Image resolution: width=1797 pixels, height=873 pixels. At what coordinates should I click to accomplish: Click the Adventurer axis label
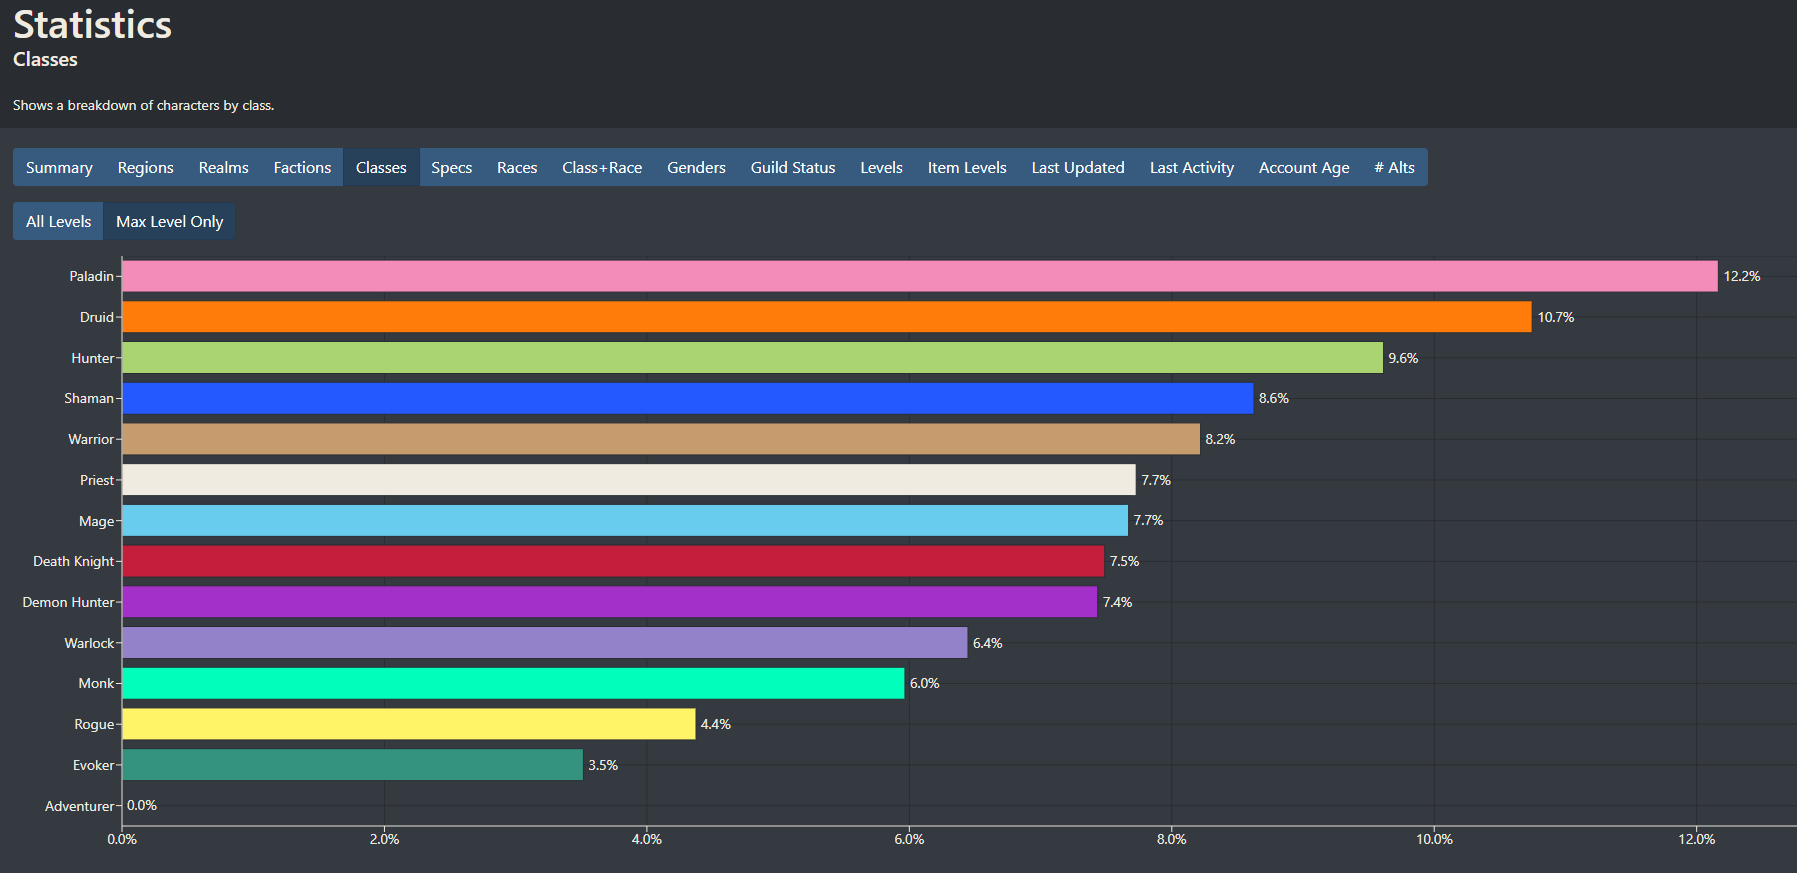point(79,806)
